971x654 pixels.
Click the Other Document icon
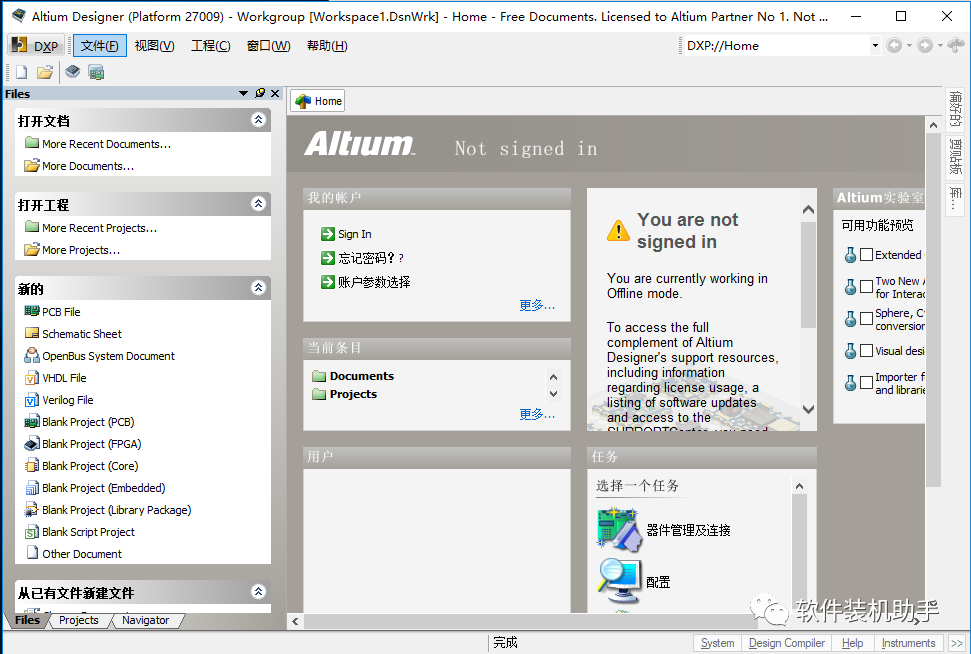coord(32,553)
